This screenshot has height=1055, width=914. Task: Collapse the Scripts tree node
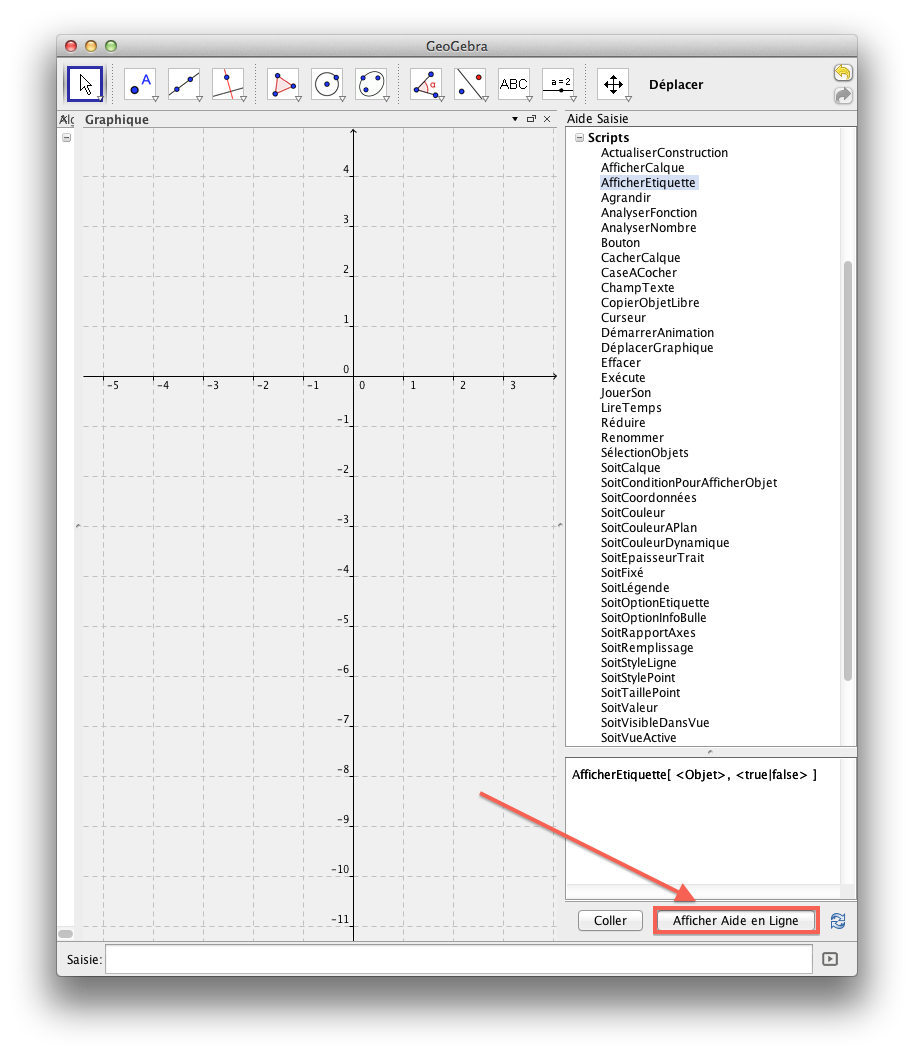tap(579, 137)
